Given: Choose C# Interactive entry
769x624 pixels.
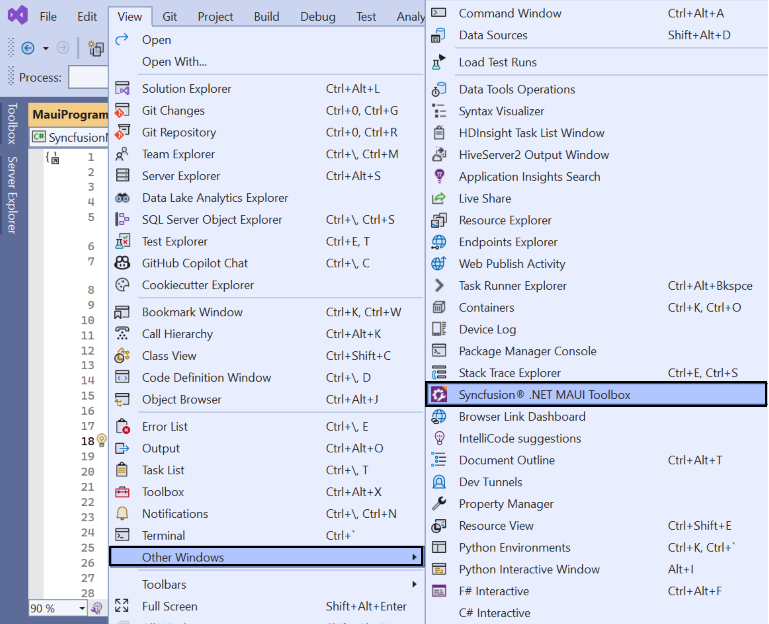Looking at the screenshot, I should pos(596,613).
